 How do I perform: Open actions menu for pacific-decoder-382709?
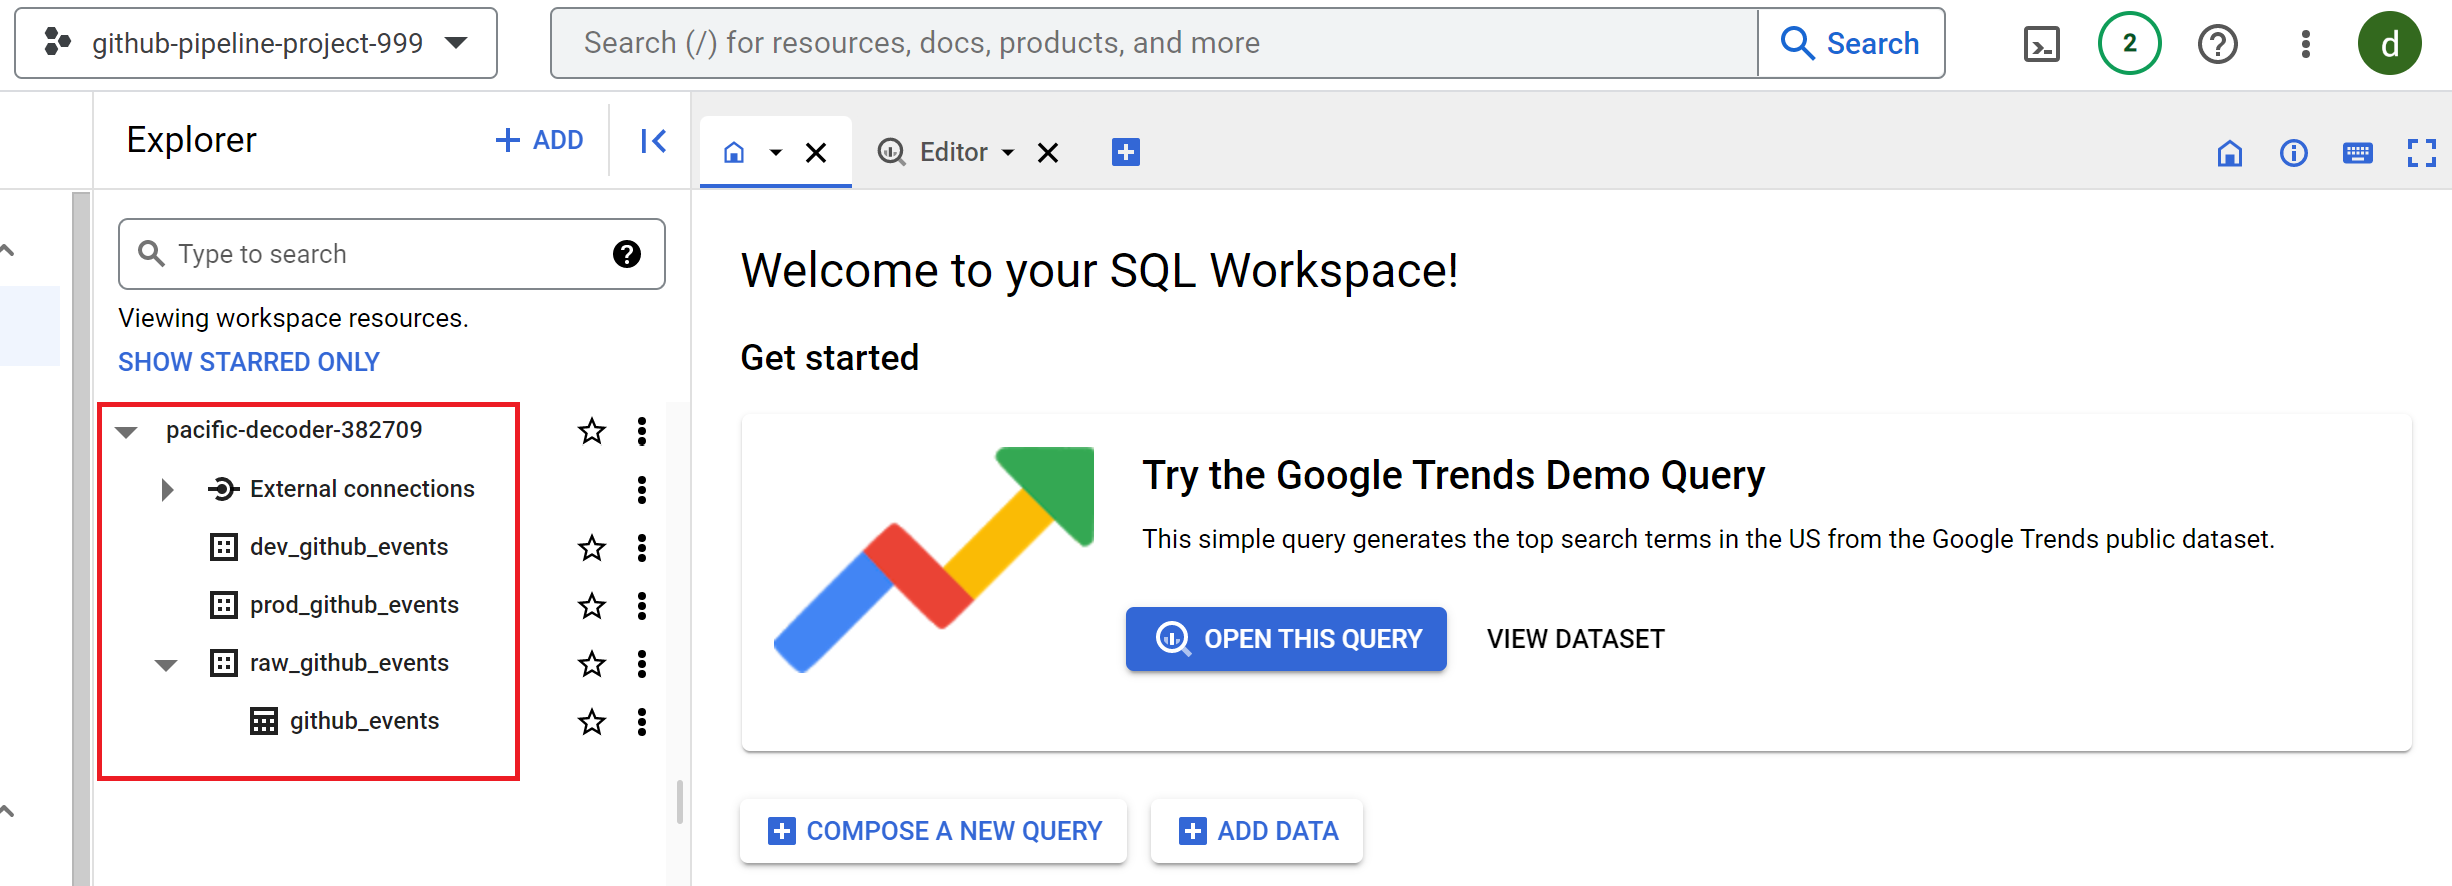click(x=642, y=431)
